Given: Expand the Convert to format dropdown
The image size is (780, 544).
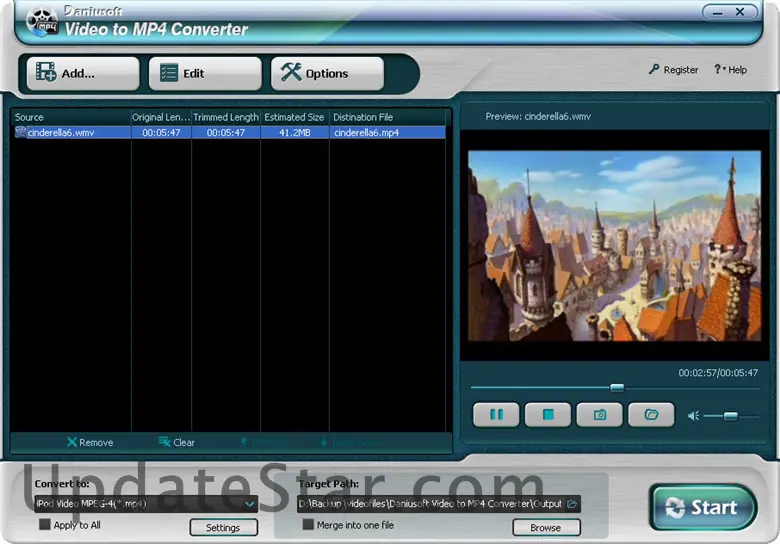Looking at the screenshot, I should 249,504.
